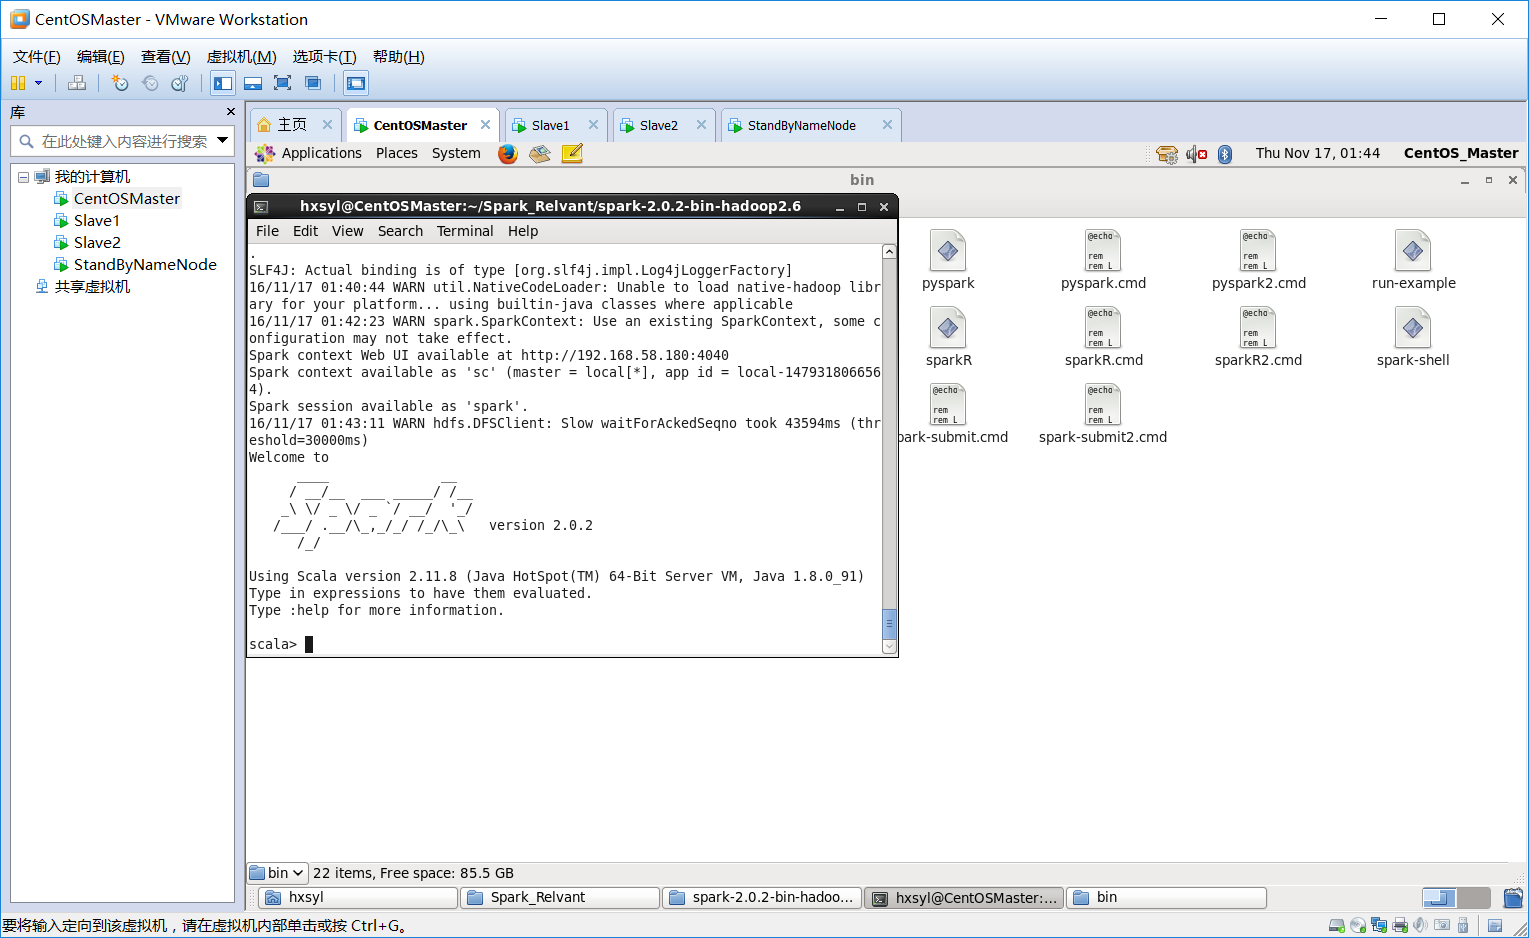
Task: Click the send Ctrl+Alt+Del toolbar icon
Action: coord(77,83)
